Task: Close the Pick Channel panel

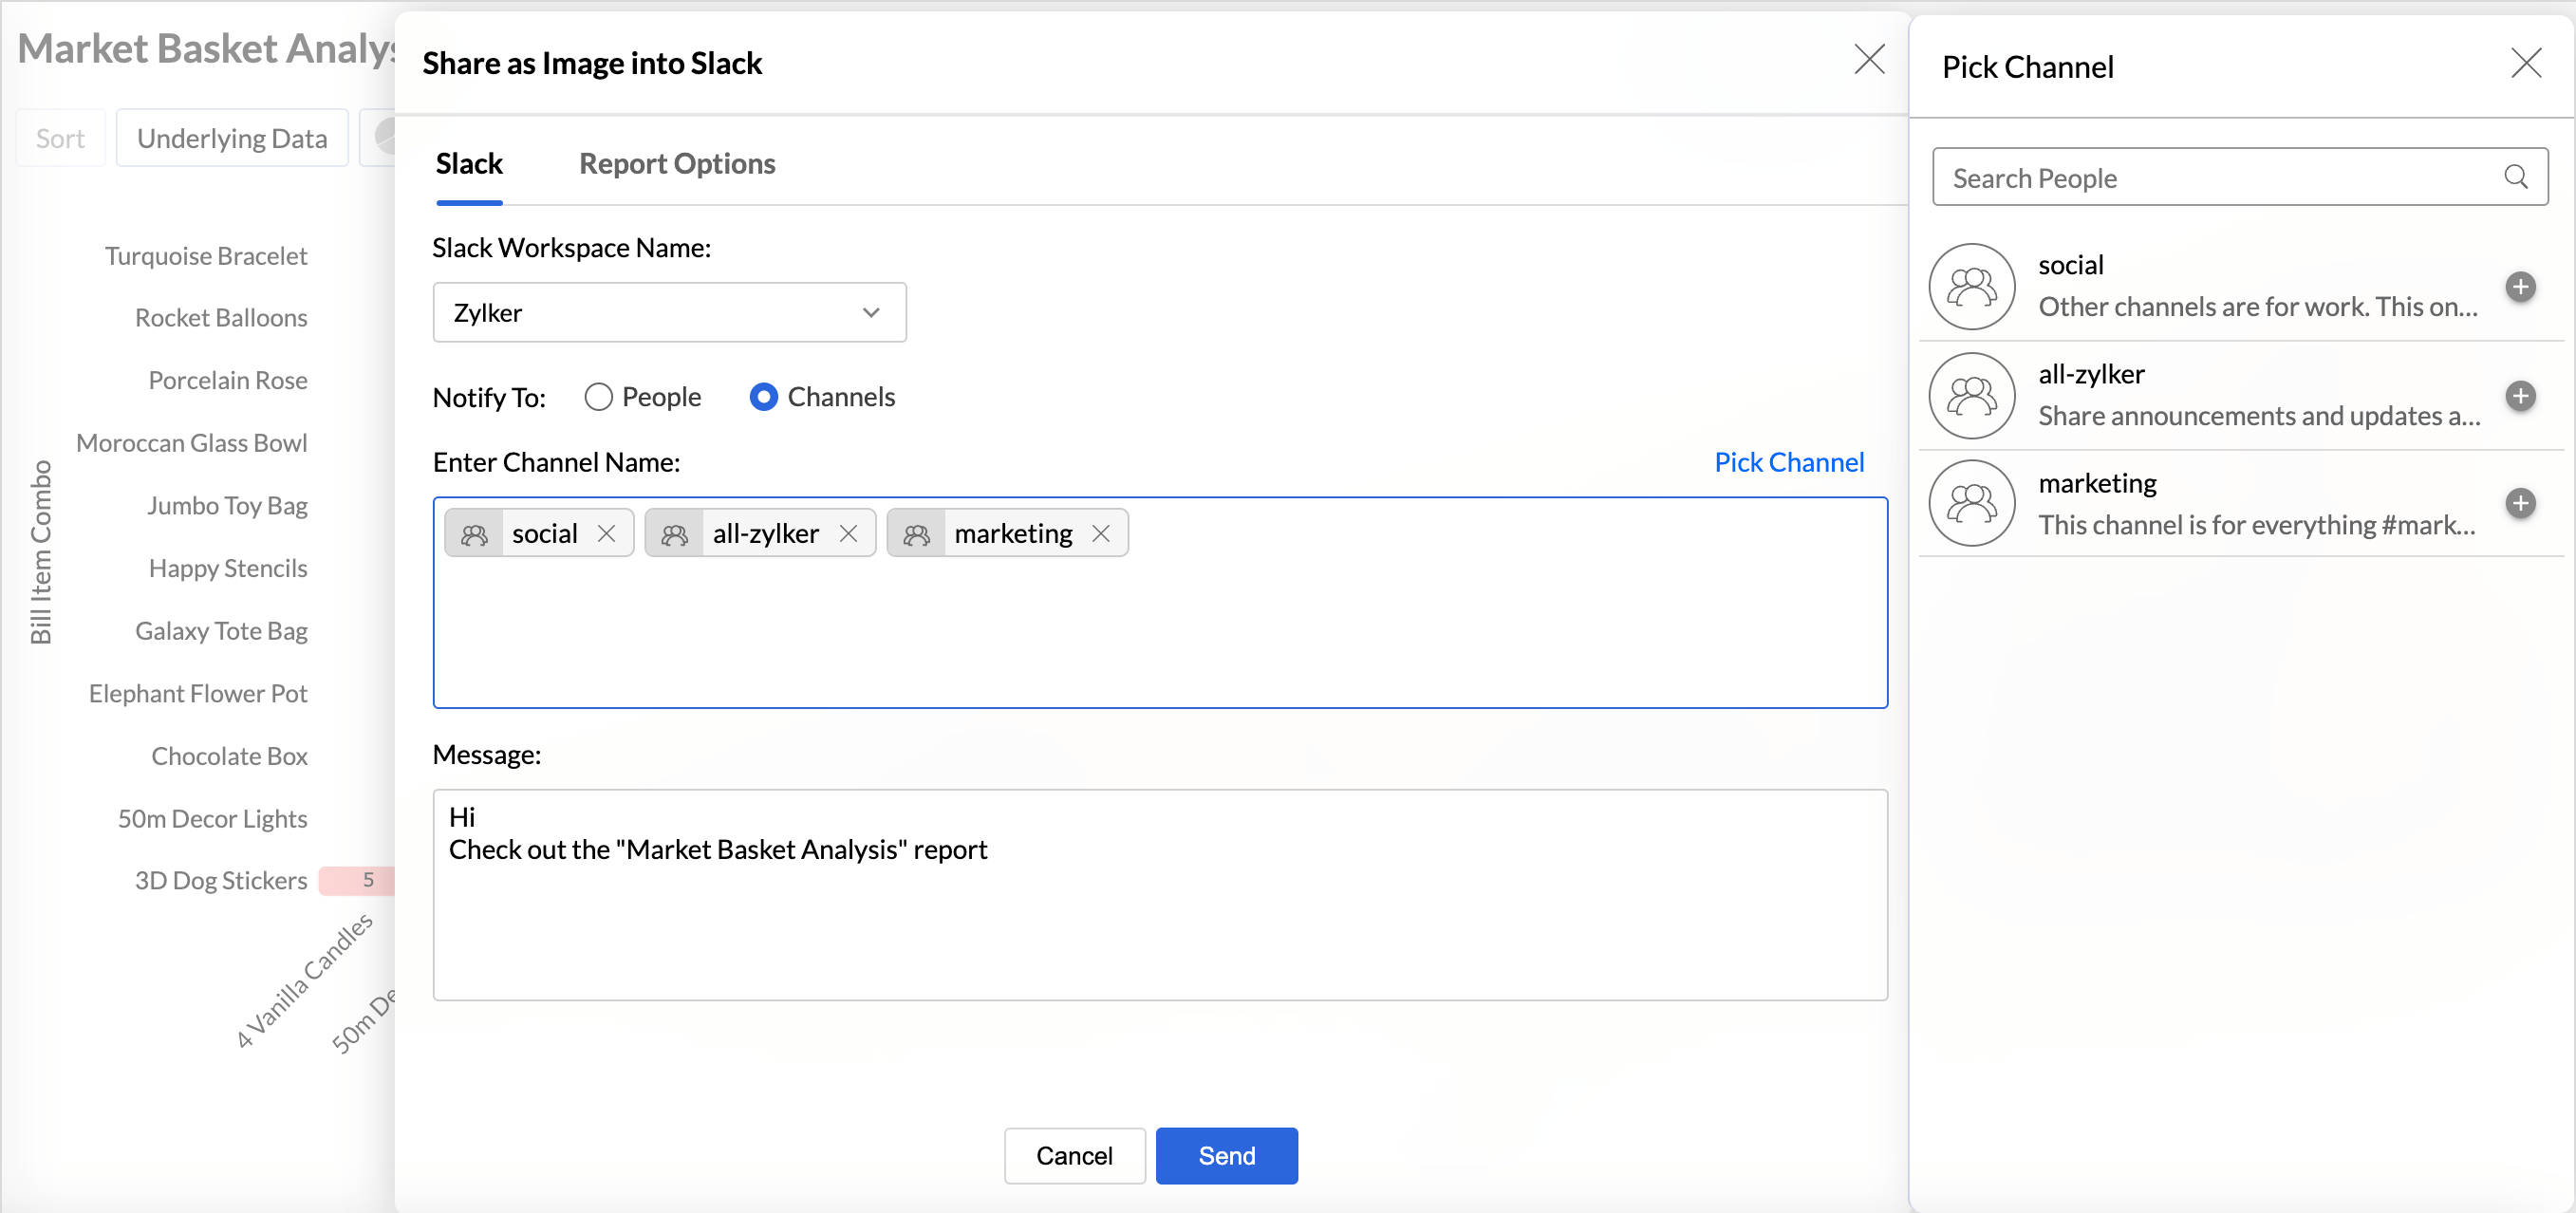Action: point(2525,64)
